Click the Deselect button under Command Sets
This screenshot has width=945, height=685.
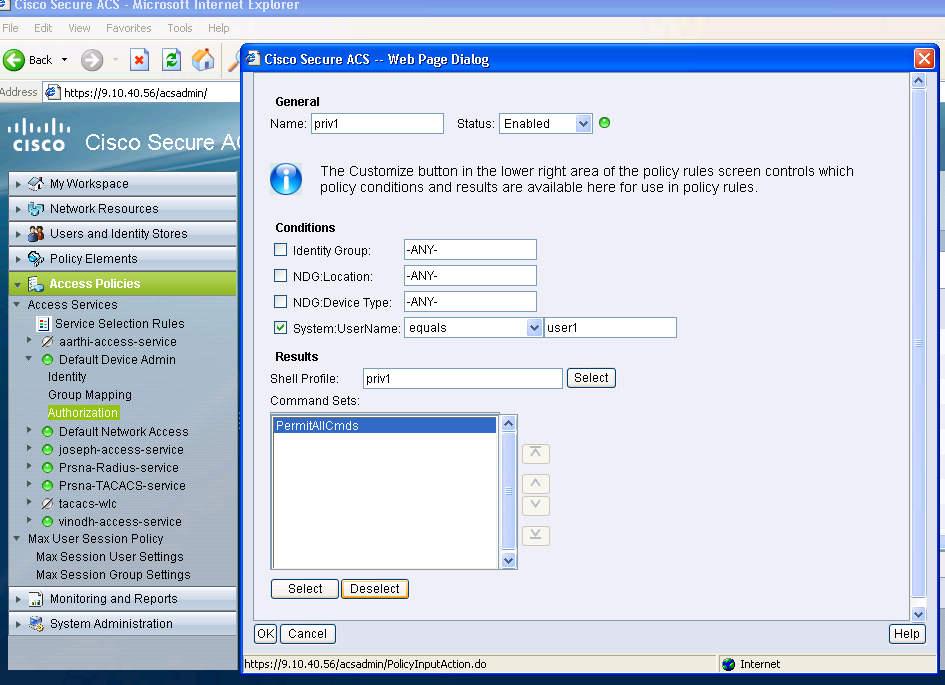374,589
